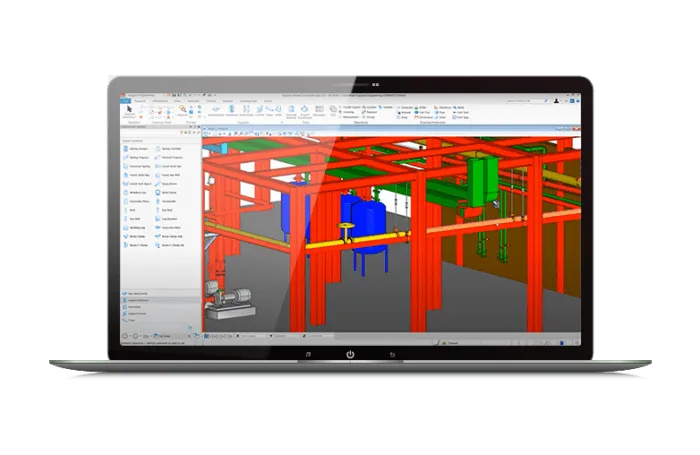700x455 pixels.
Task: Open the File tab
Action: coord(126,100)
